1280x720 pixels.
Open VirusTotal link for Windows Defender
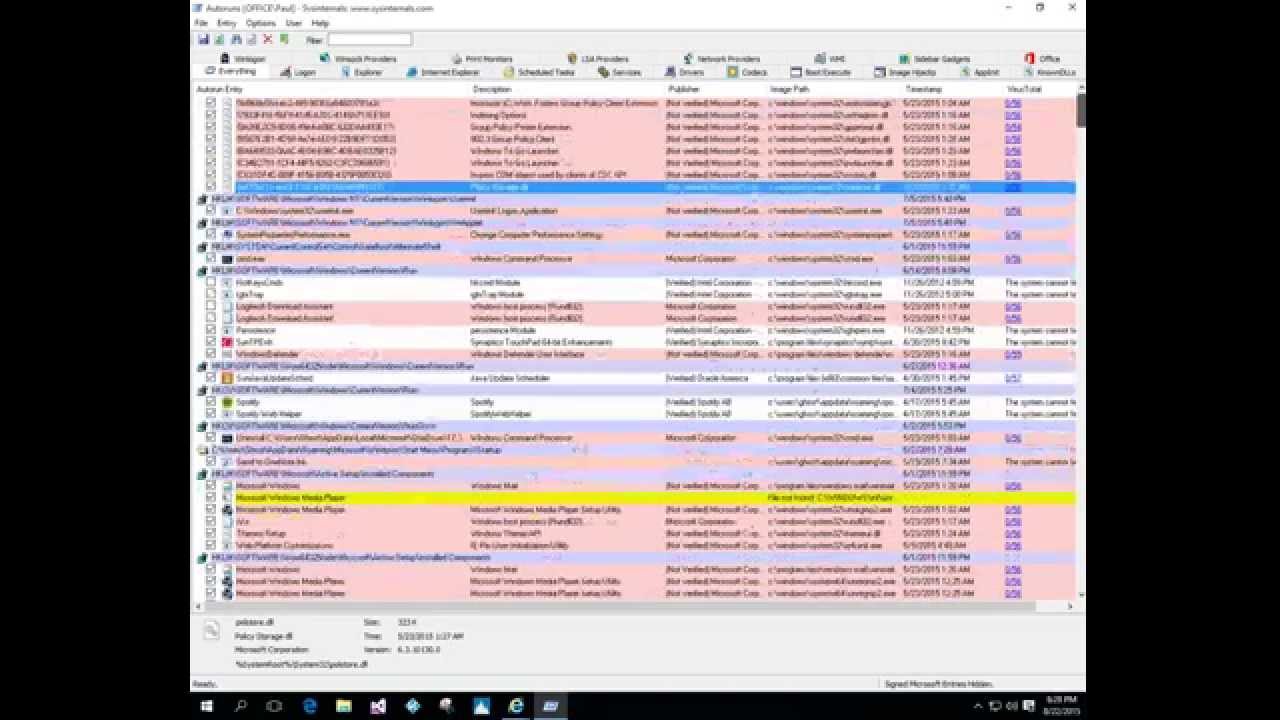pos(1013,354)
